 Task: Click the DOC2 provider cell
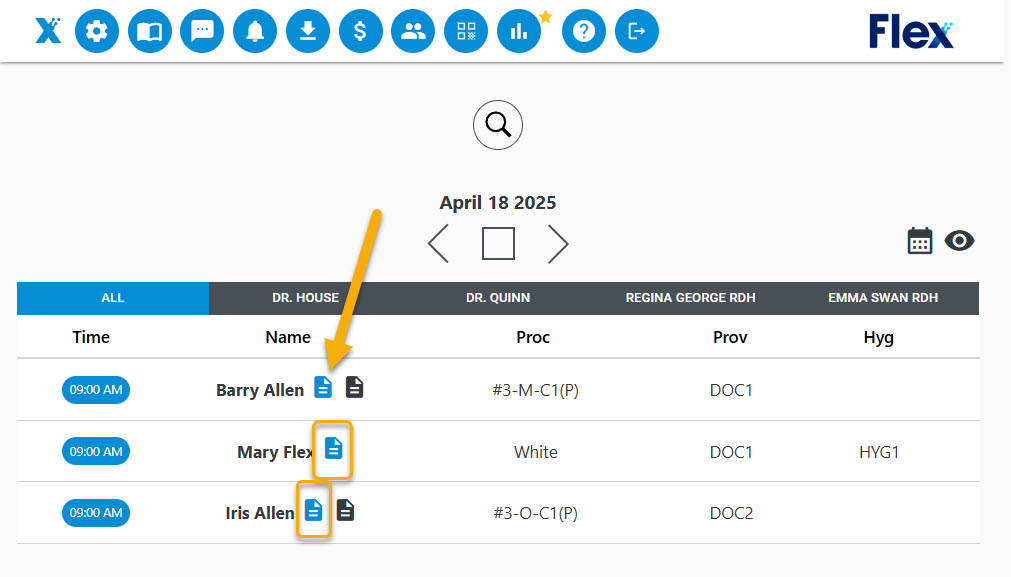[x=731, y=513]
